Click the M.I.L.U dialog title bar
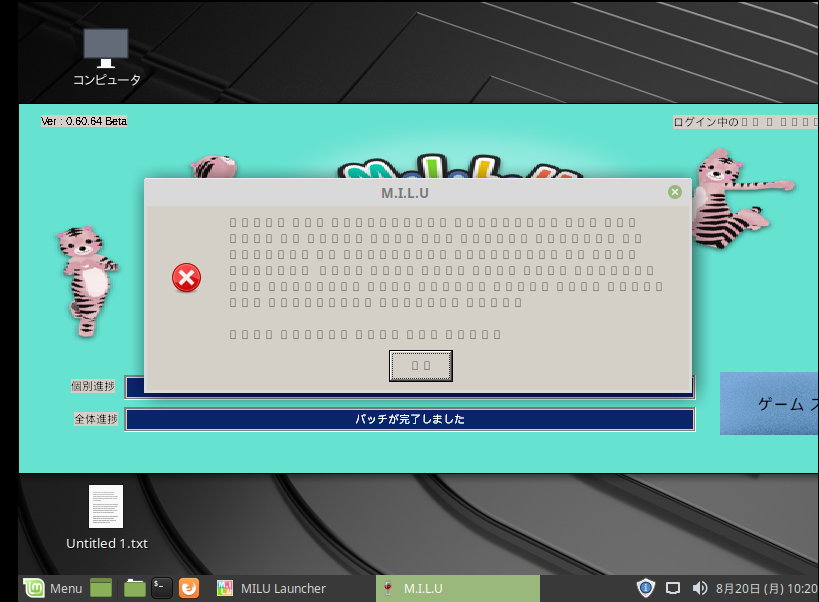This screenshot has width=819, height=602. 411,192
